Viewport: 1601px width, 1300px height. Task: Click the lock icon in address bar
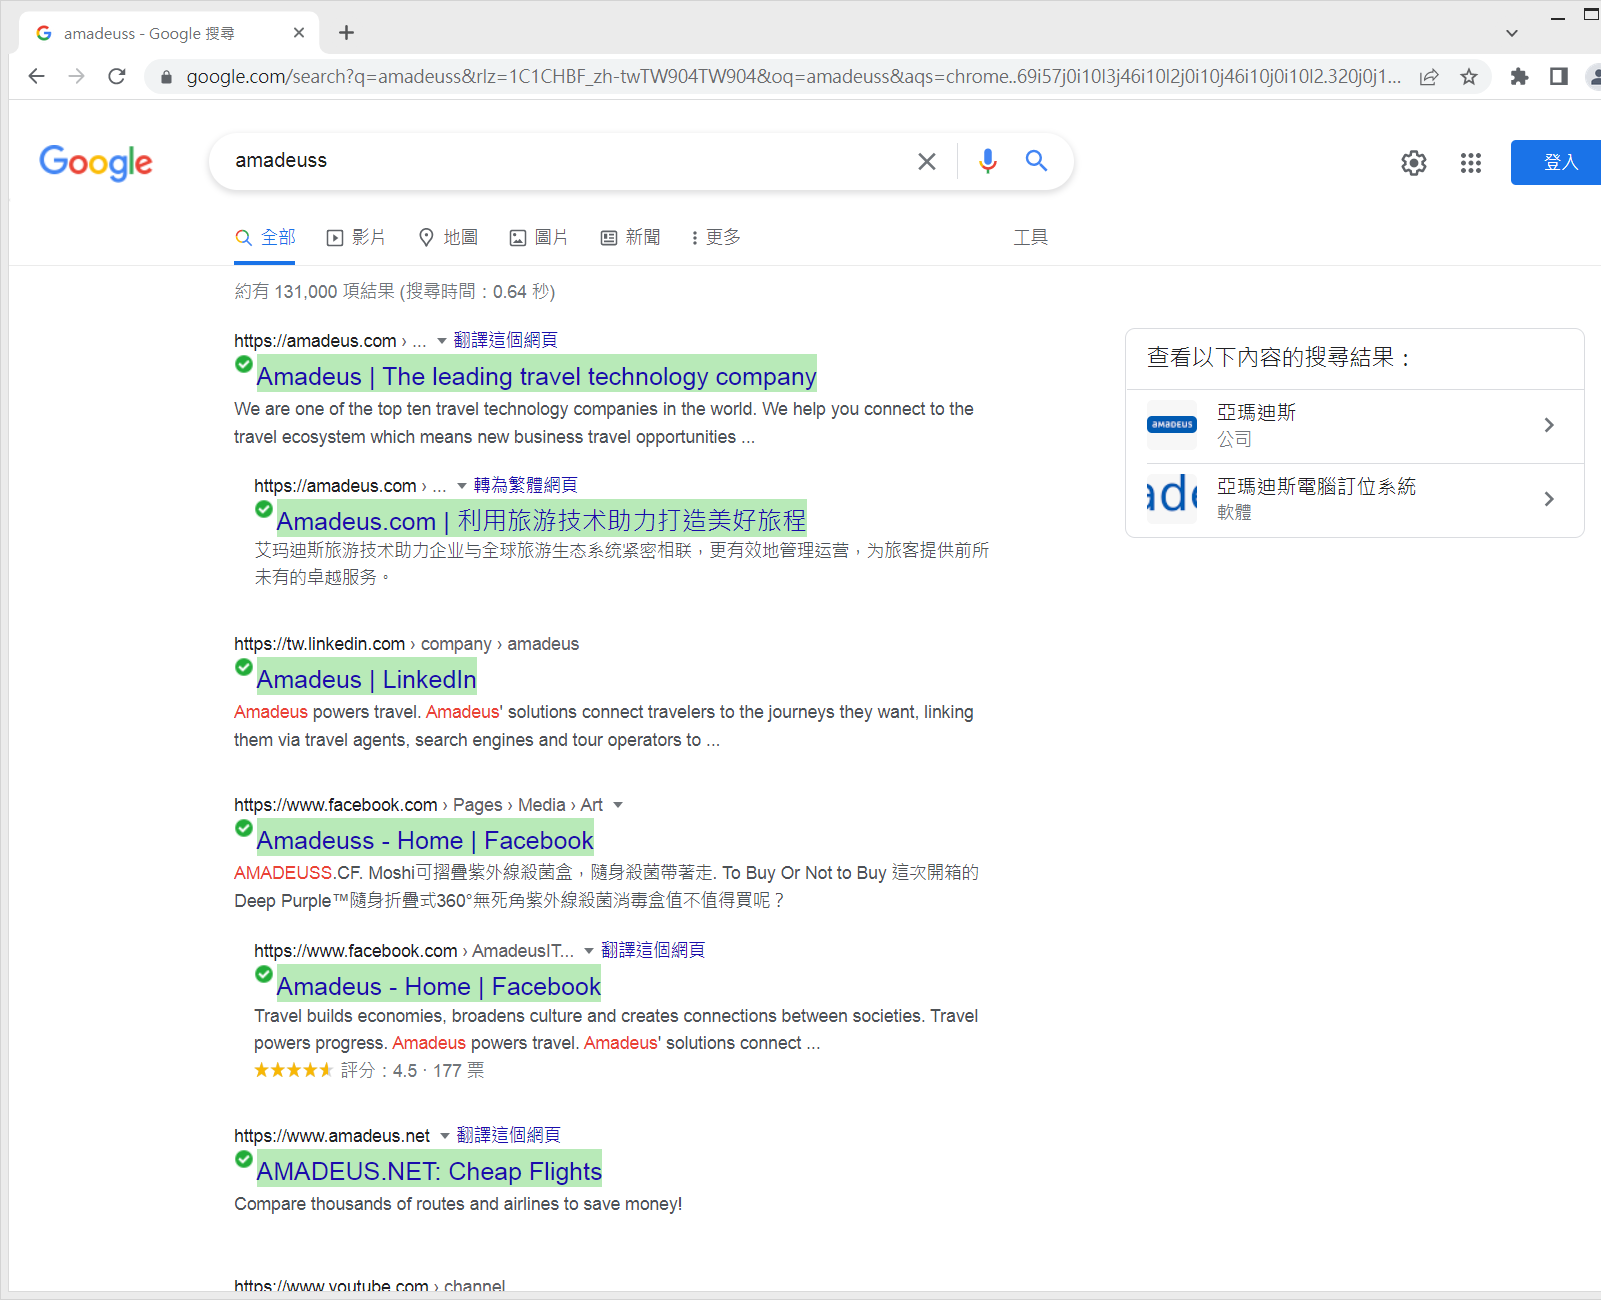[x=166, y=77]
